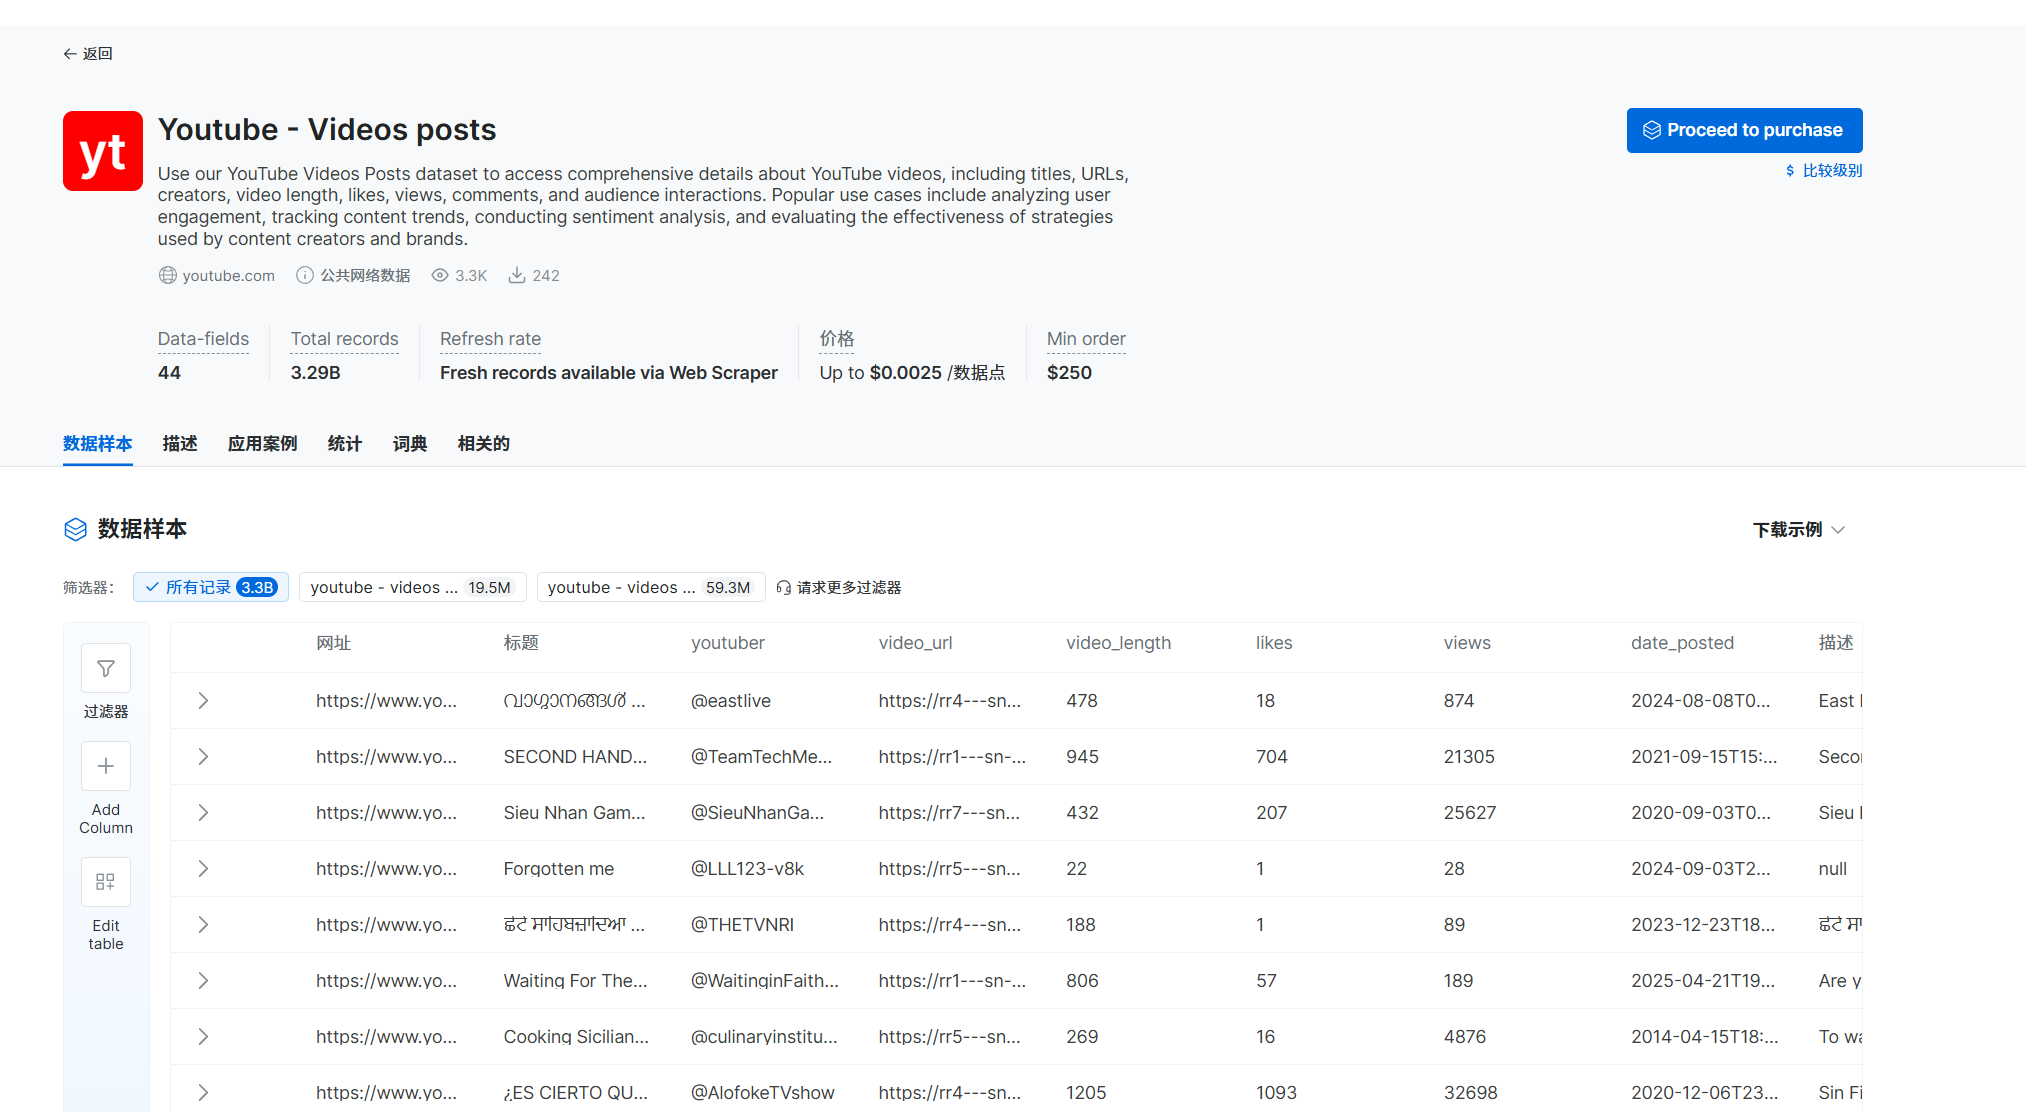This screenshot has width=2026, height=1112.
Task: Click the video_url column header
Action: coord(915,643)
